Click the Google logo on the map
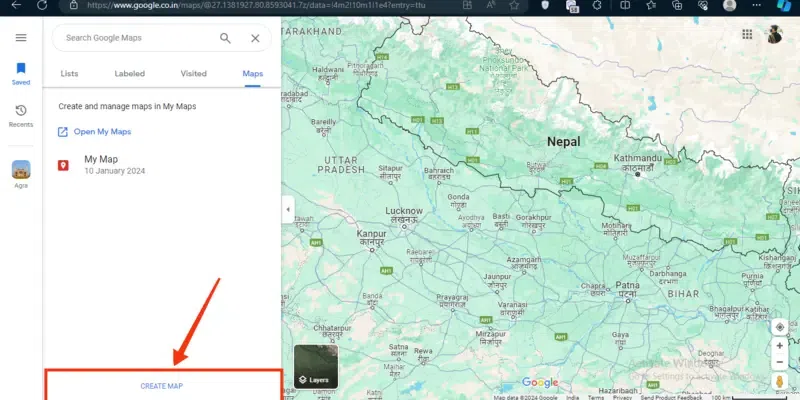Screen dimensions: 800x400 [x=540, y=383]
